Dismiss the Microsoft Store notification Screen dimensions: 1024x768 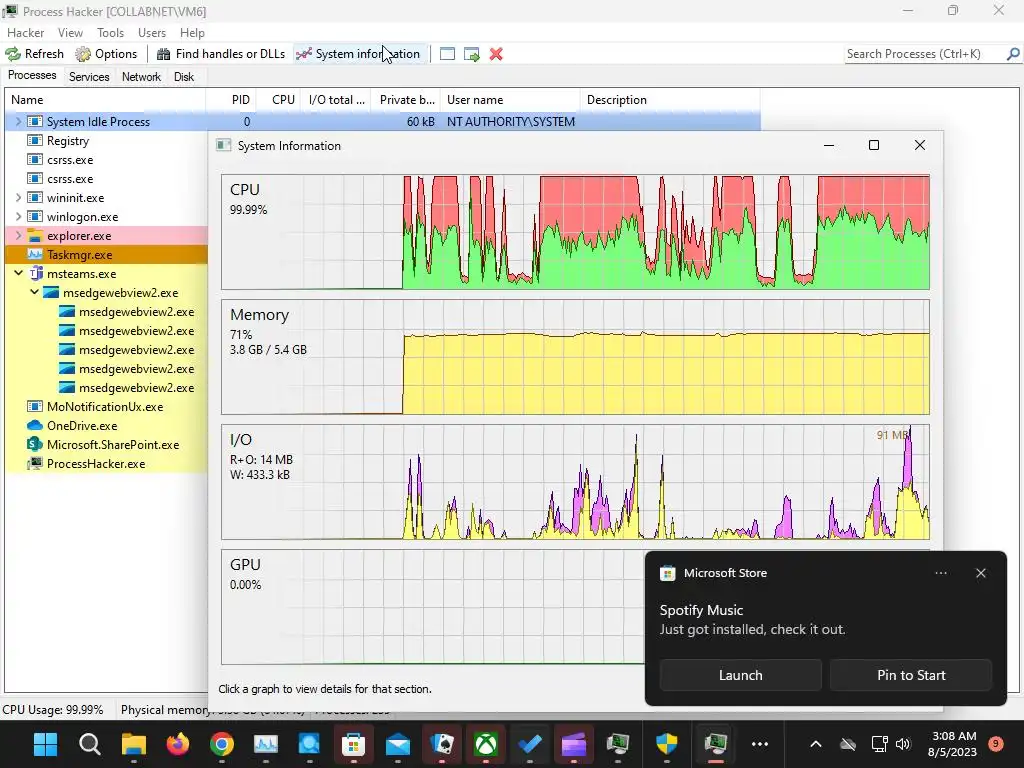(x=981, y=573)
